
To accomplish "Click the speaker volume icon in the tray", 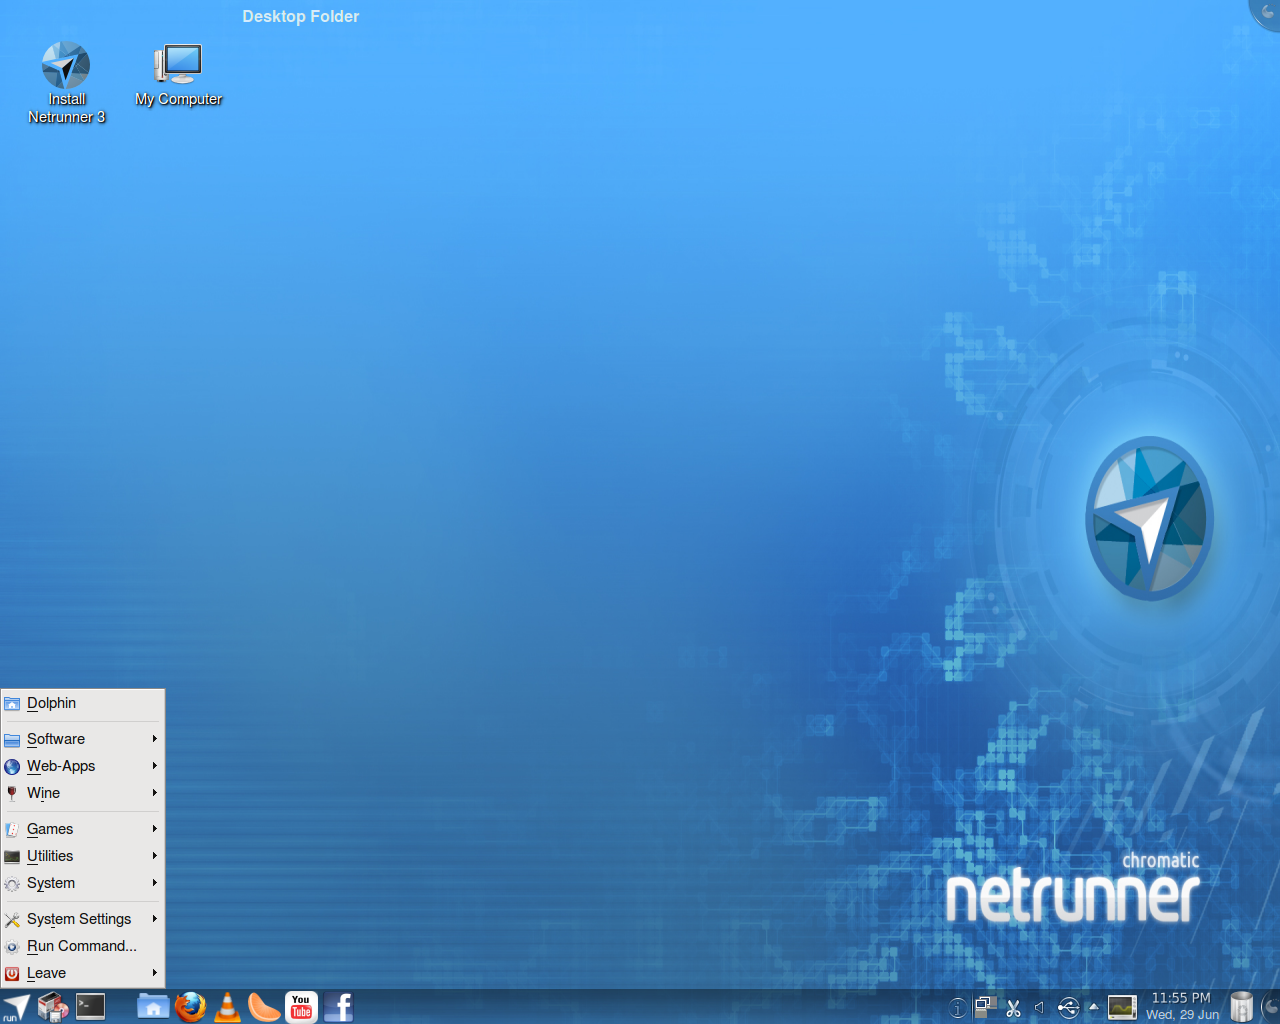I will (x=1039, y=1008).
